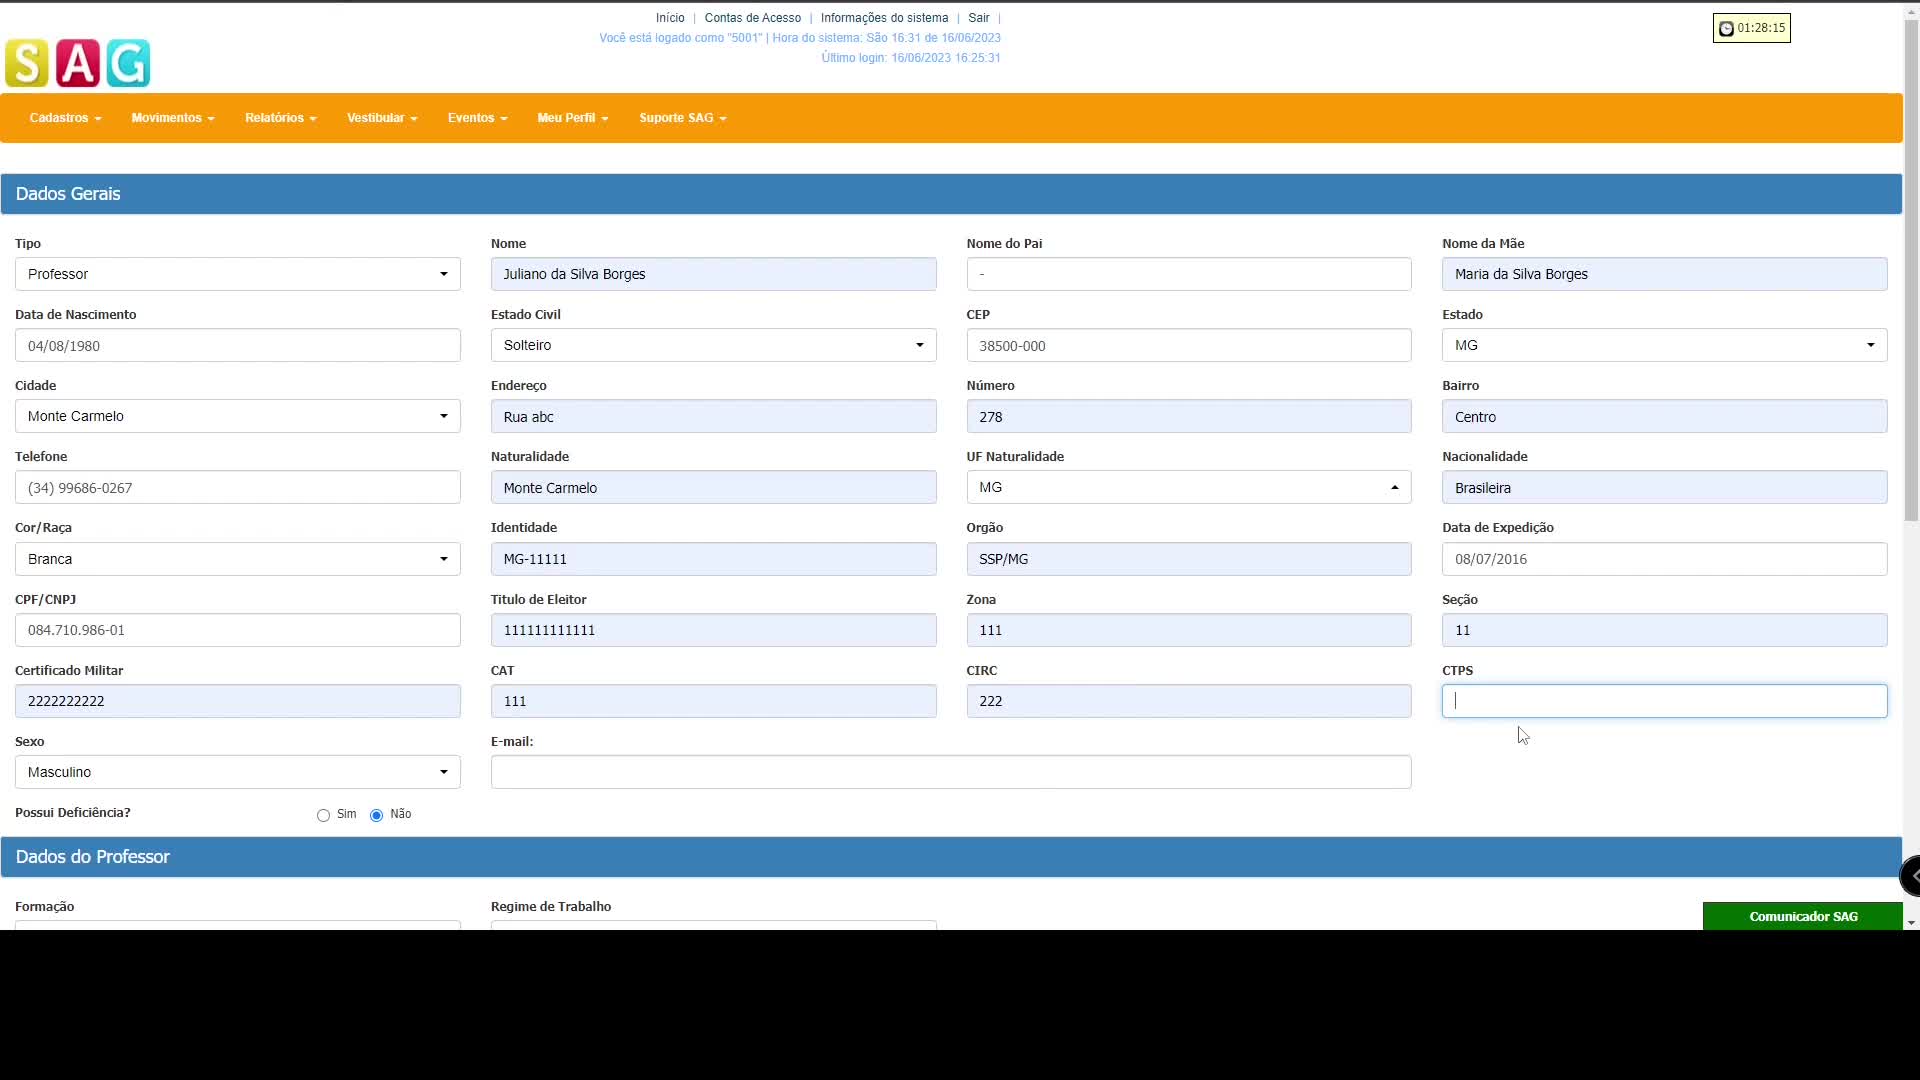Click the Data de Expedição field

[x=1664, y=559]
